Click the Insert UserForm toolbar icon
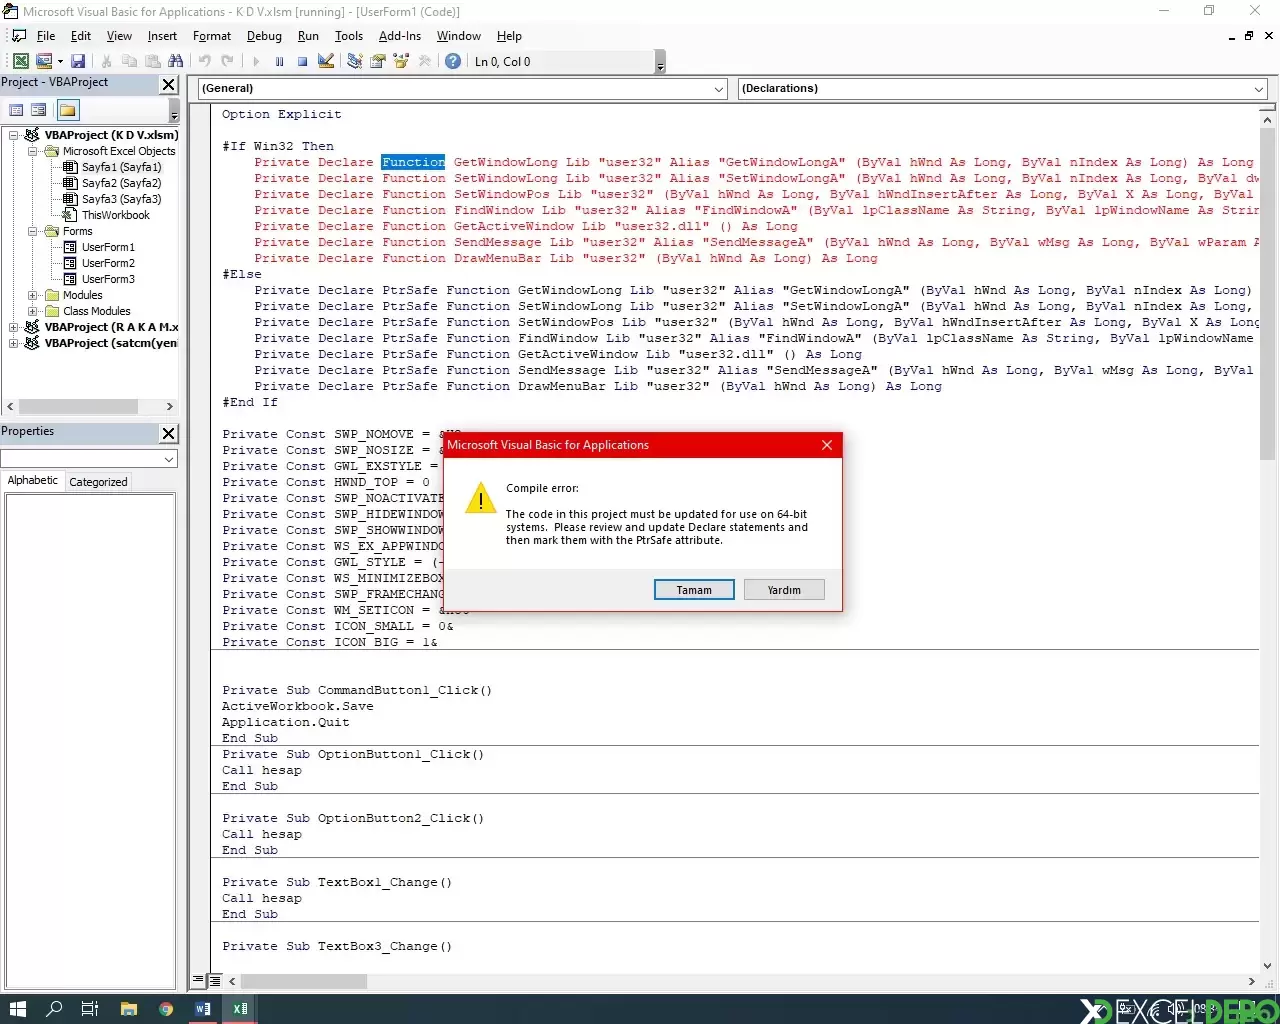The width and height of the screenshot is (1280, 1024). point(44,61)
